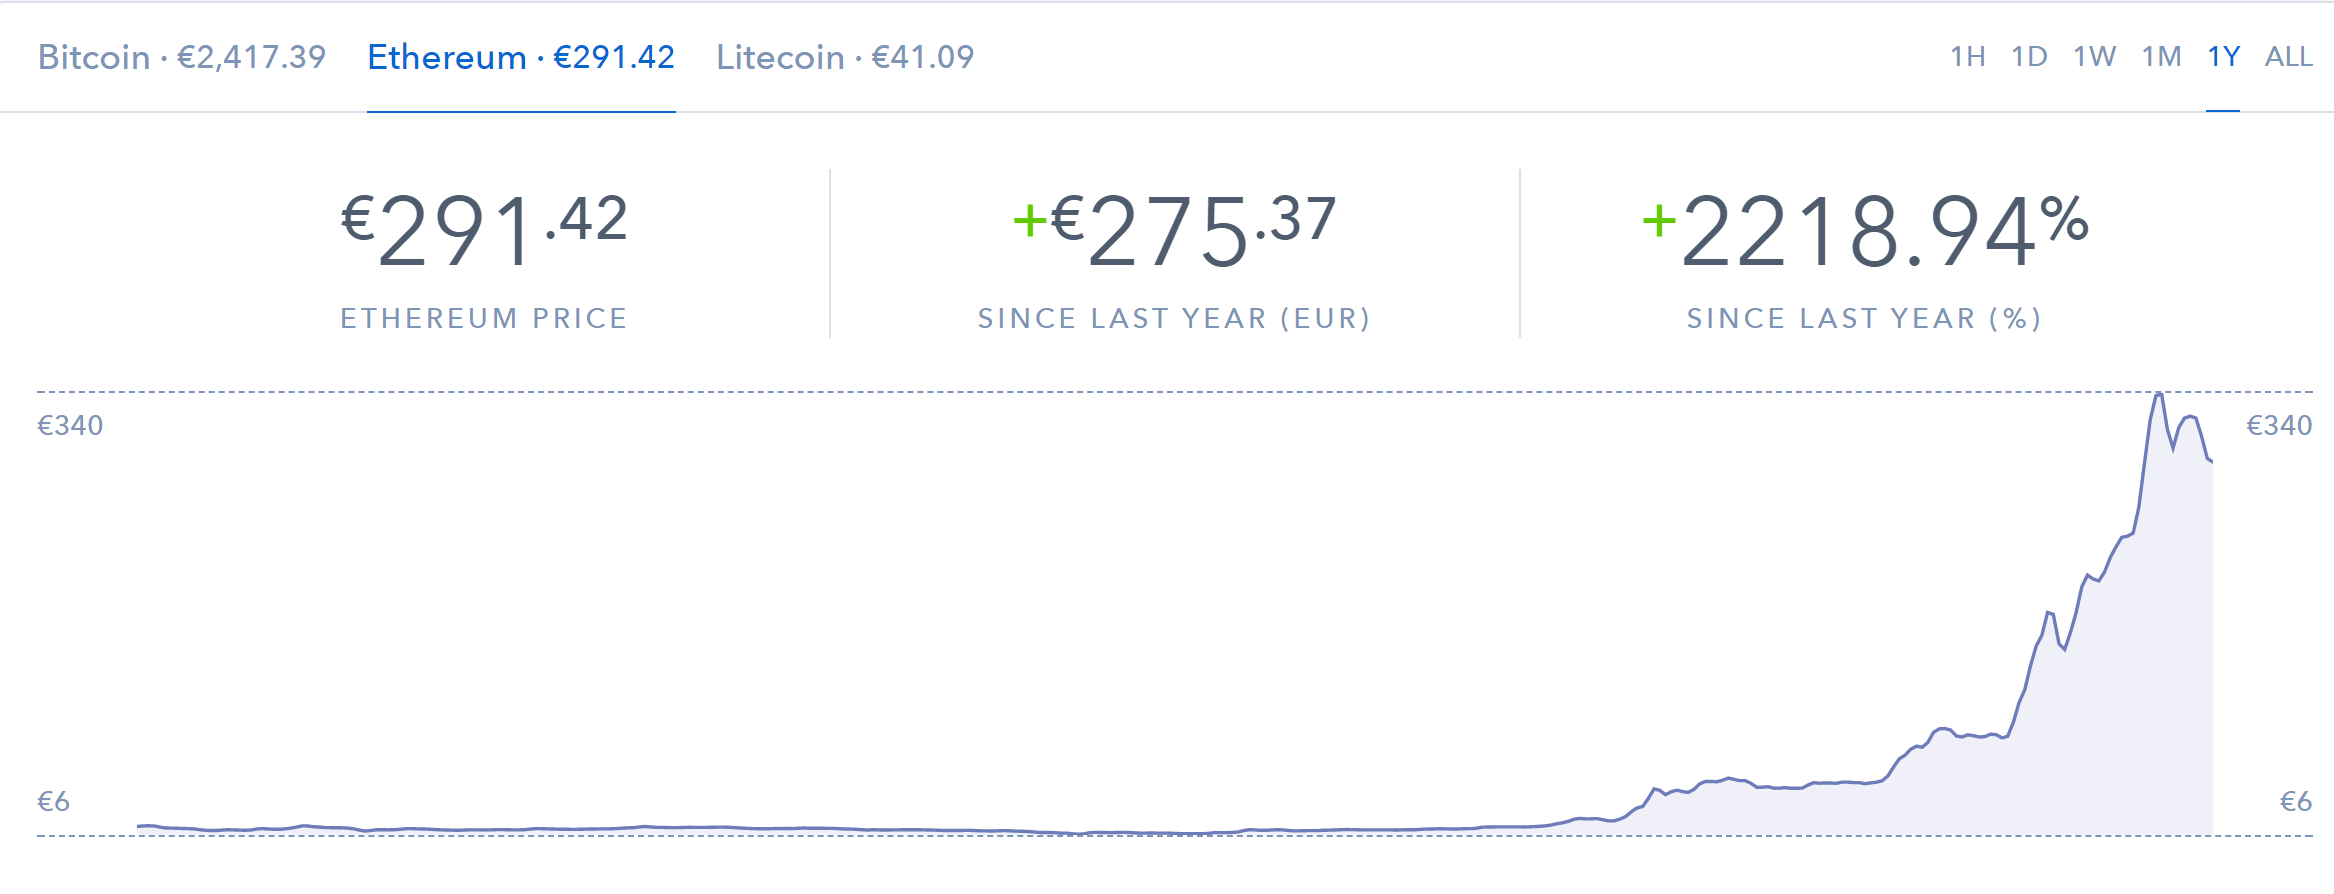This screenshot has width=2334, height=894.
Task: Switch to the Bitcoin price tab
Action: tap(182, 57)
